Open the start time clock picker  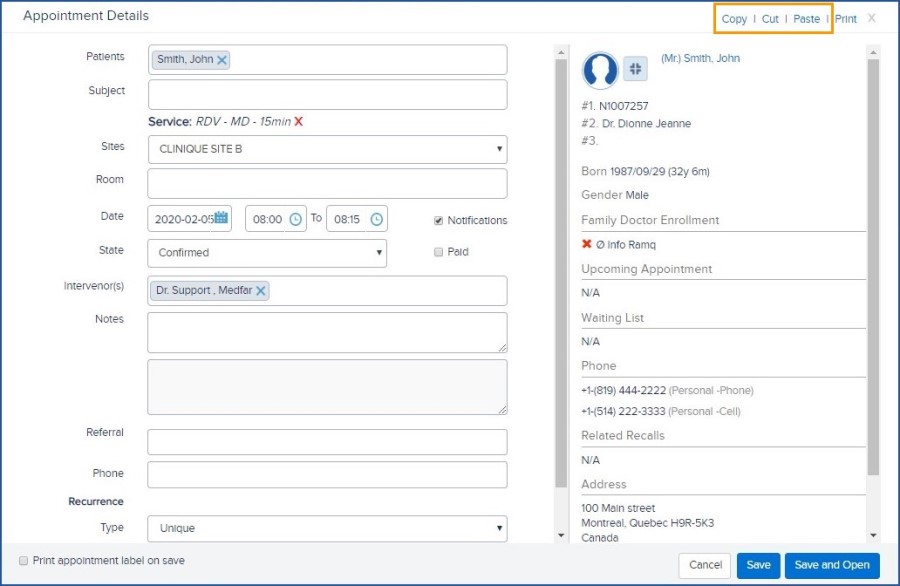[x=295, y=217]
